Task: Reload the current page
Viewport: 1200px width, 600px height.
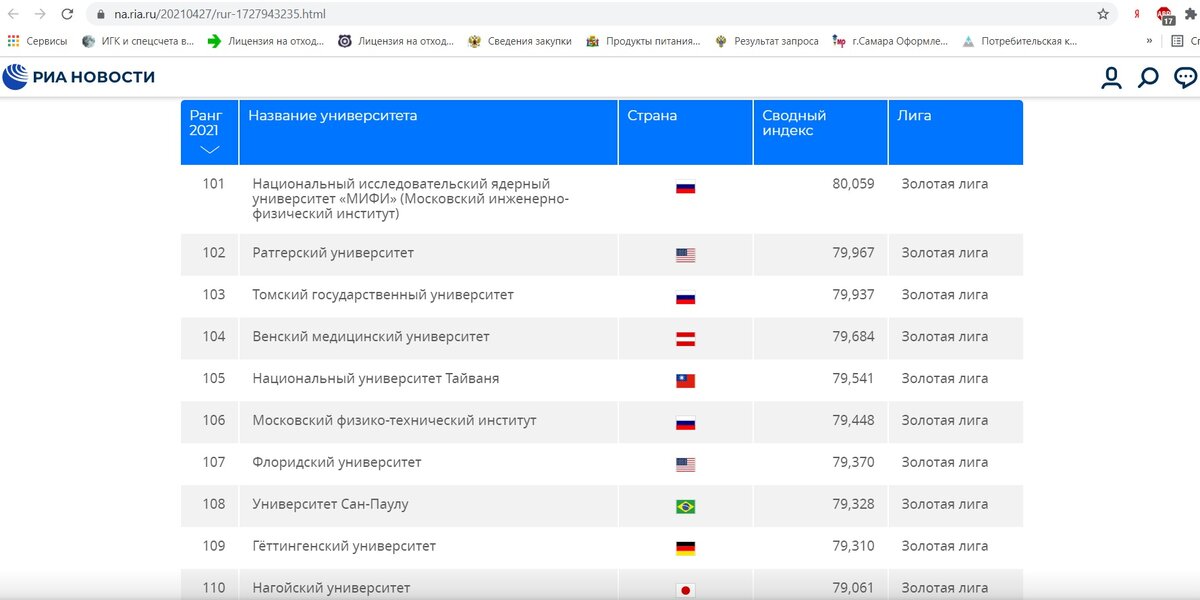Action: click(67, 14)
